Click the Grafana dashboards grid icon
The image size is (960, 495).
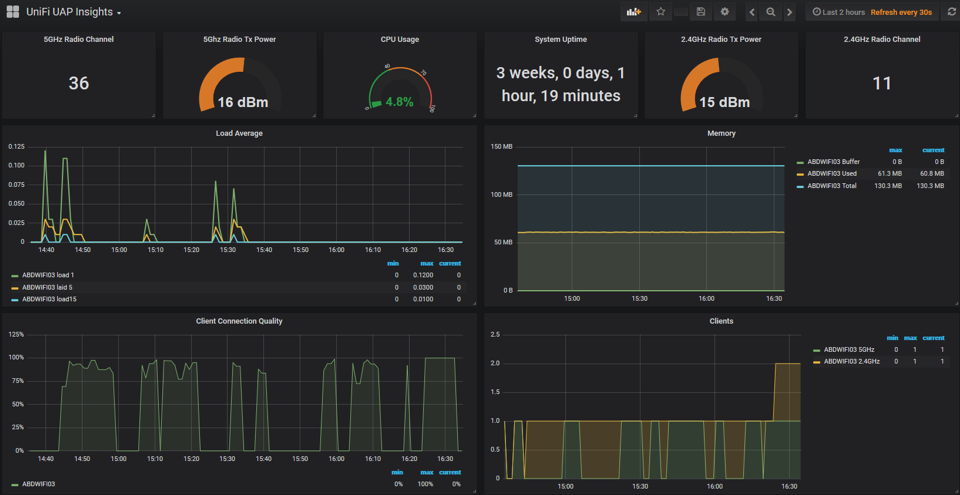(x=12, y=12)
